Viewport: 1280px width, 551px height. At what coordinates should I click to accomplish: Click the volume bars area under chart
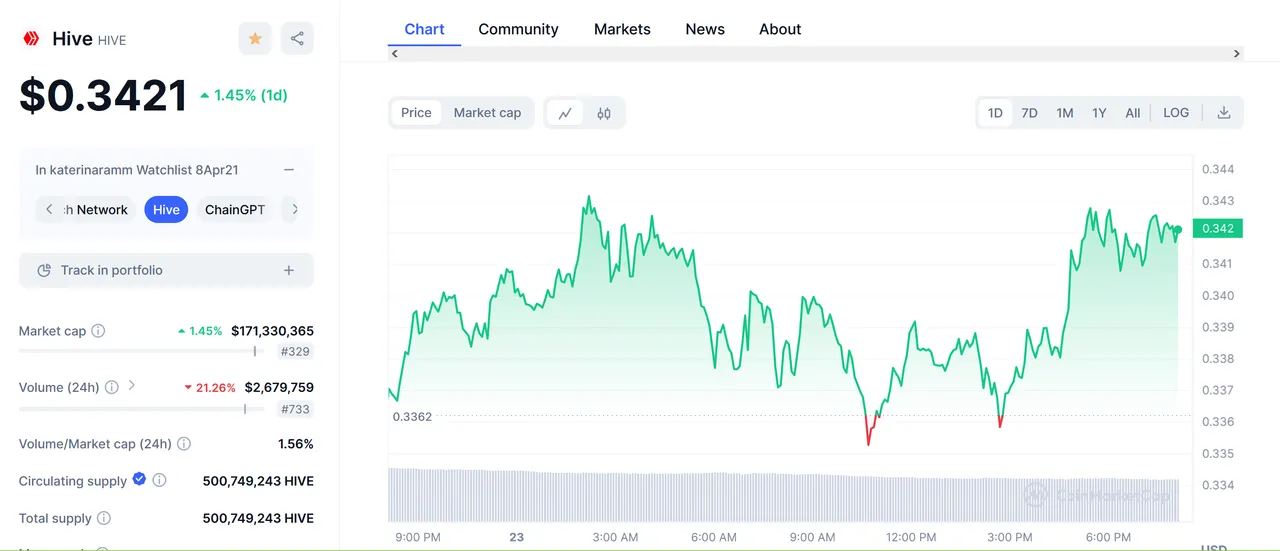click(x=783, y=494)
